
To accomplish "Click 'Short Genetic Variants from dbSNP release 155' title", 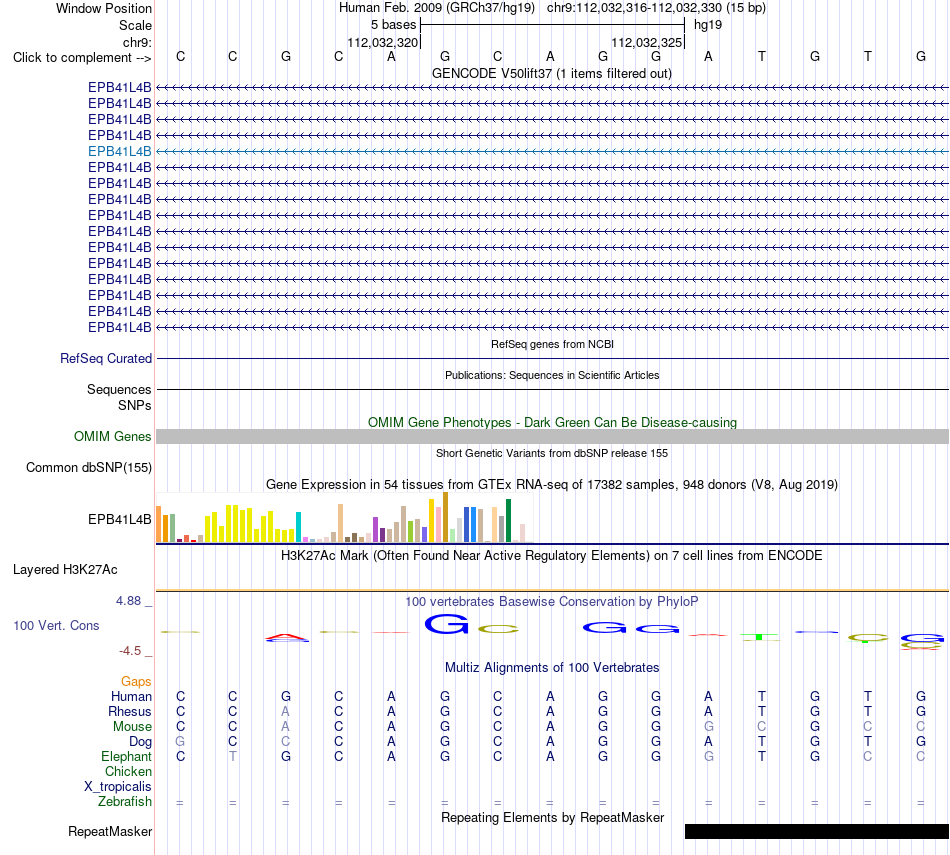I will tap(552, 453).
